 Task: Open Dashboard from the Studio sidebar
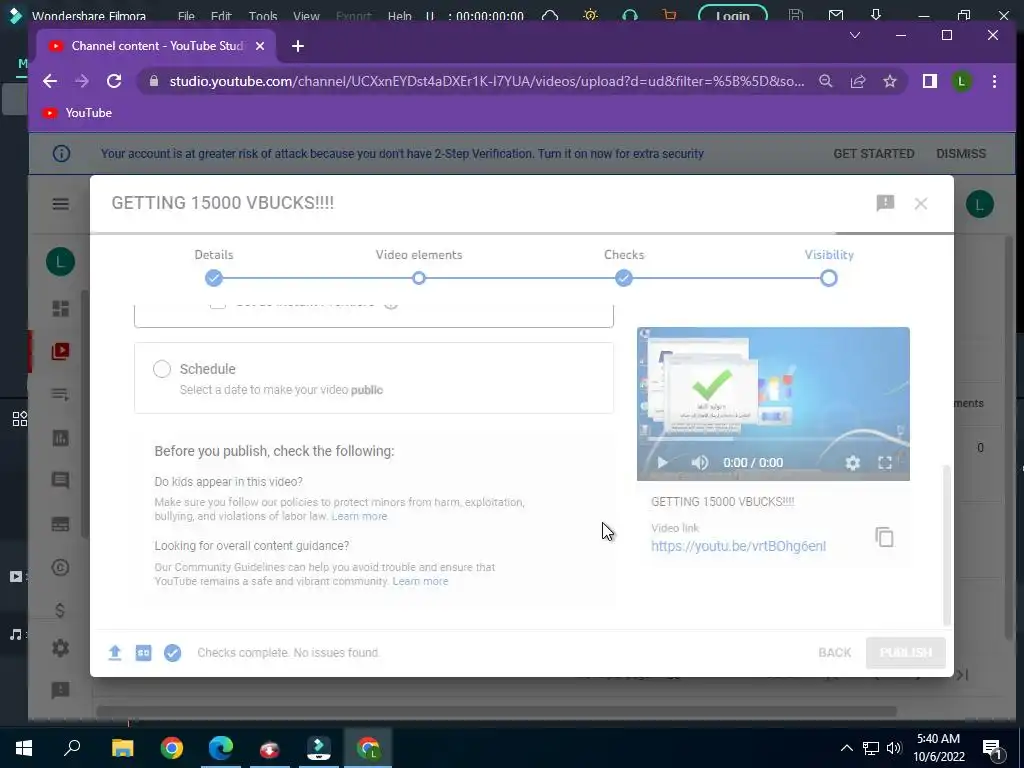tap(61, 308)
